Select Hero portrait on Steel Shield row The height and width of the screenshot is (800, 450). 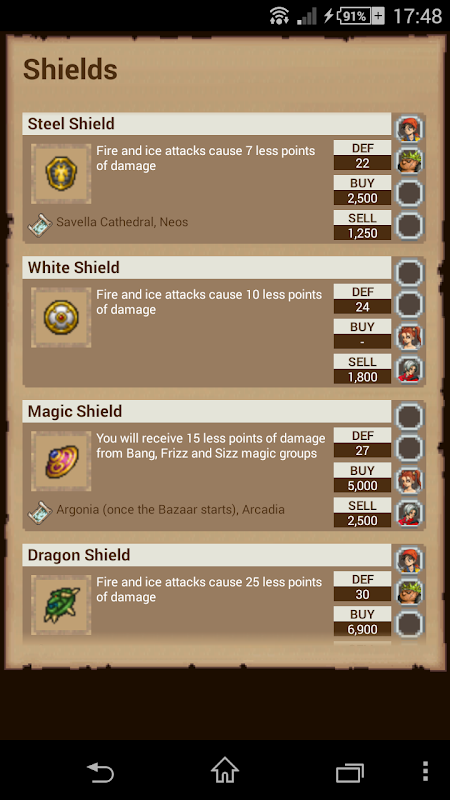click(x=410, y=129)
